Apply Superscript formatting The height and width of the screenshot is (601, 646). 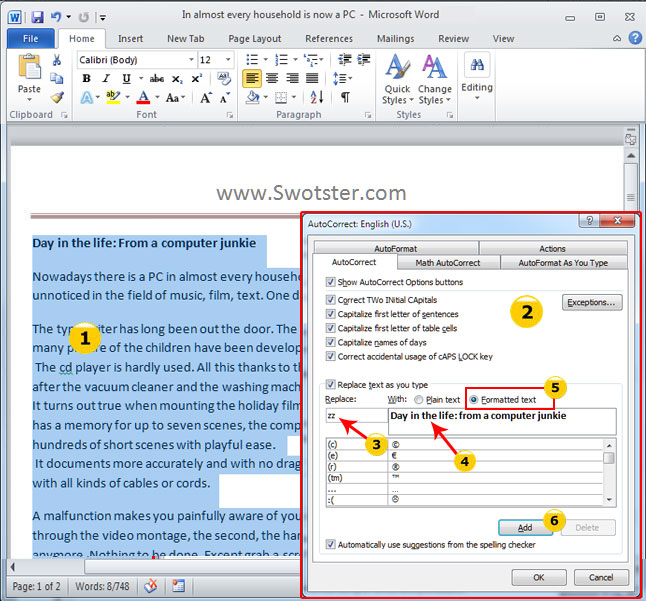(197, 78)
